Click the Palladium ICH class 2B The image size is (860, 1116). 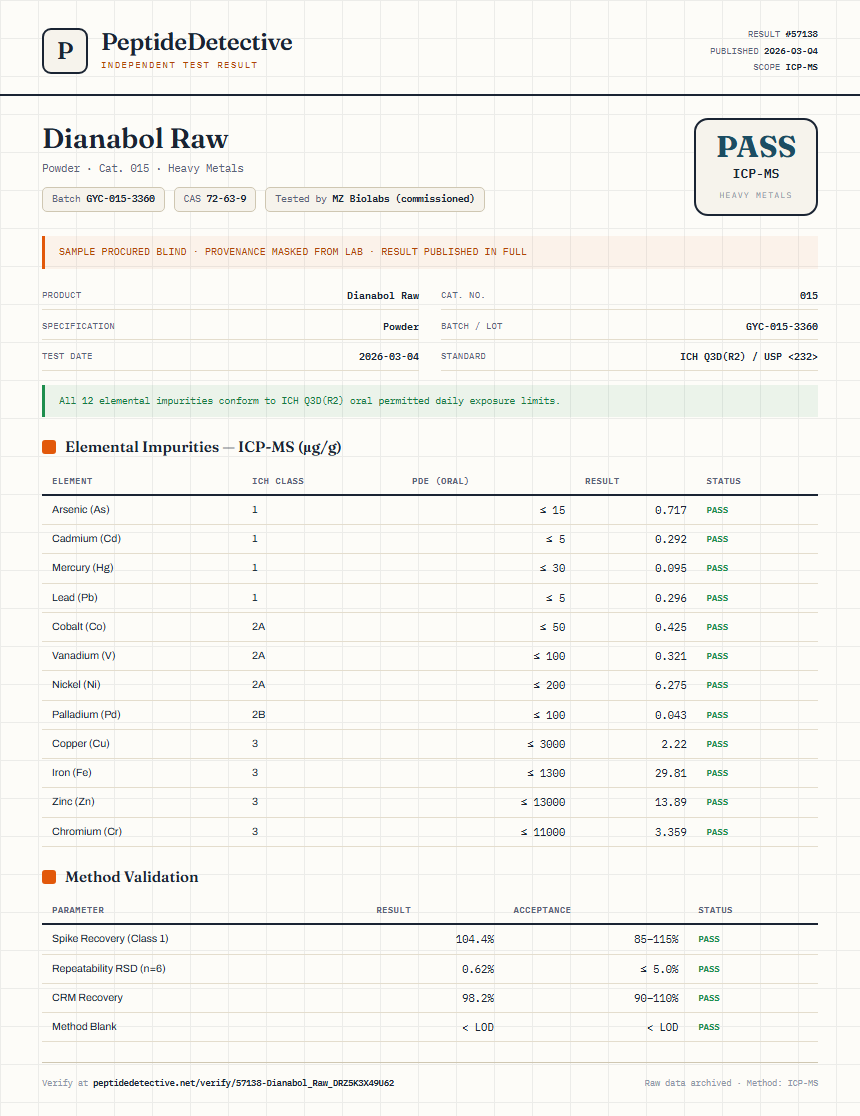click(258, 715)
